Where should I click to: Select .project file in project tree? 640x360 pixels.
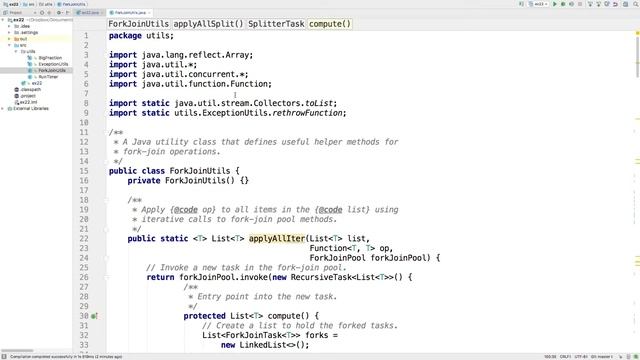tap(27, 96)
